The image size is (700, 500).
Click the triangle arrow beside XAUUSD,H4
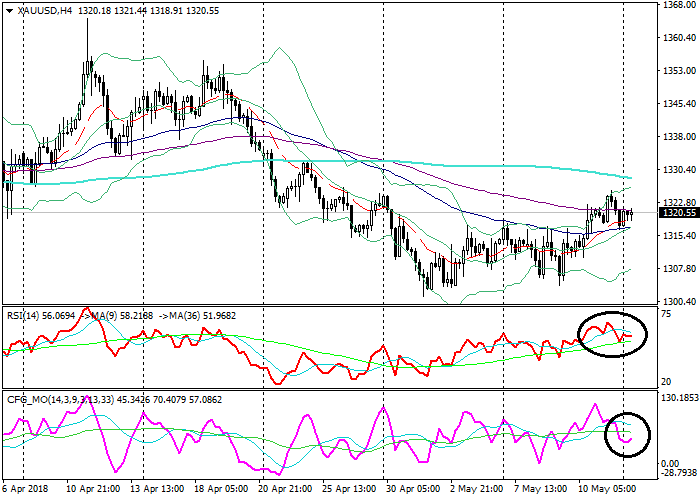[8, 11]
